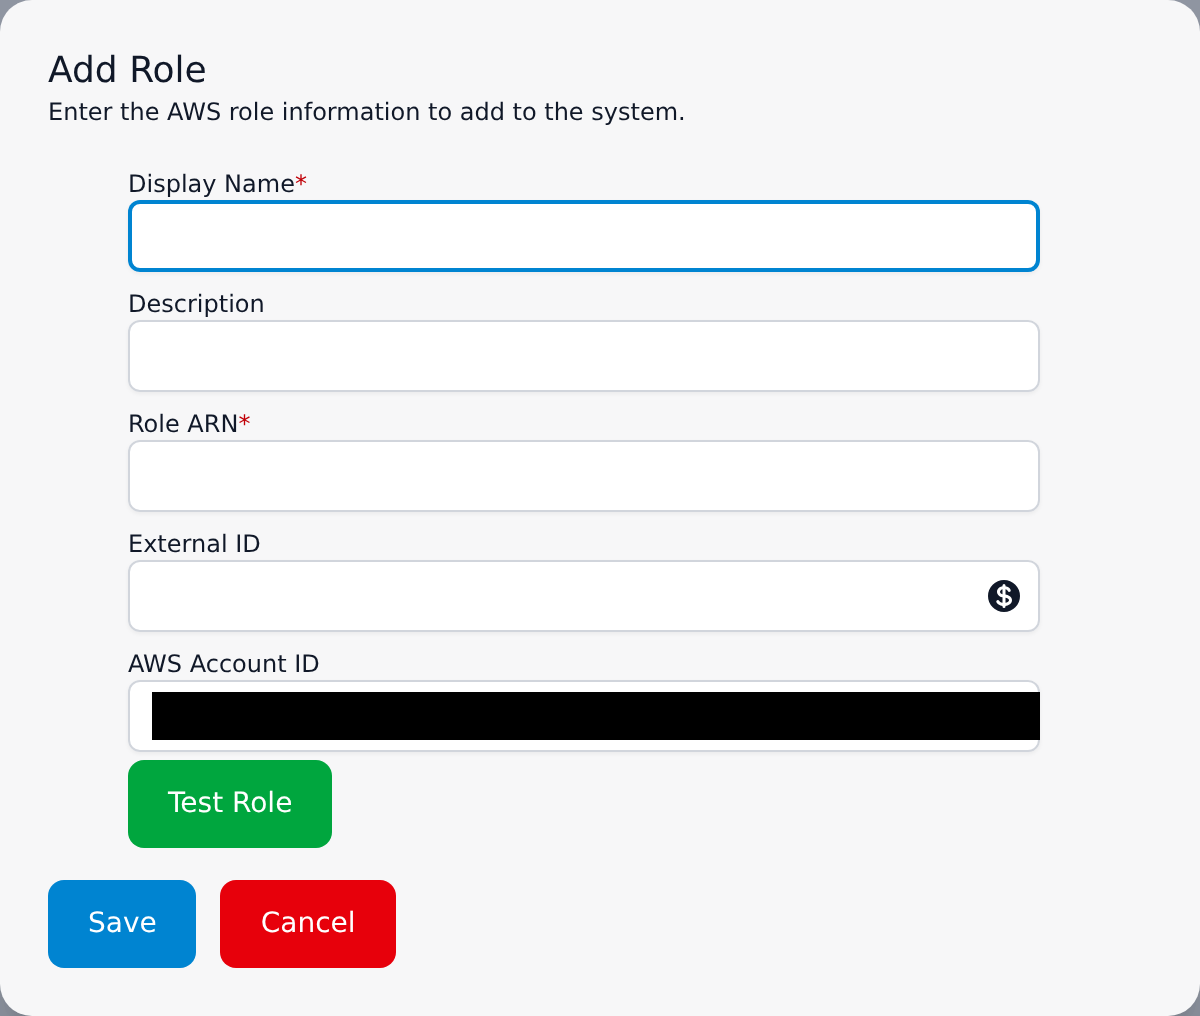Screen dimensions: 1200x1016
Task: Click the AWS Account ID label
Action: (x=224, y=664)
